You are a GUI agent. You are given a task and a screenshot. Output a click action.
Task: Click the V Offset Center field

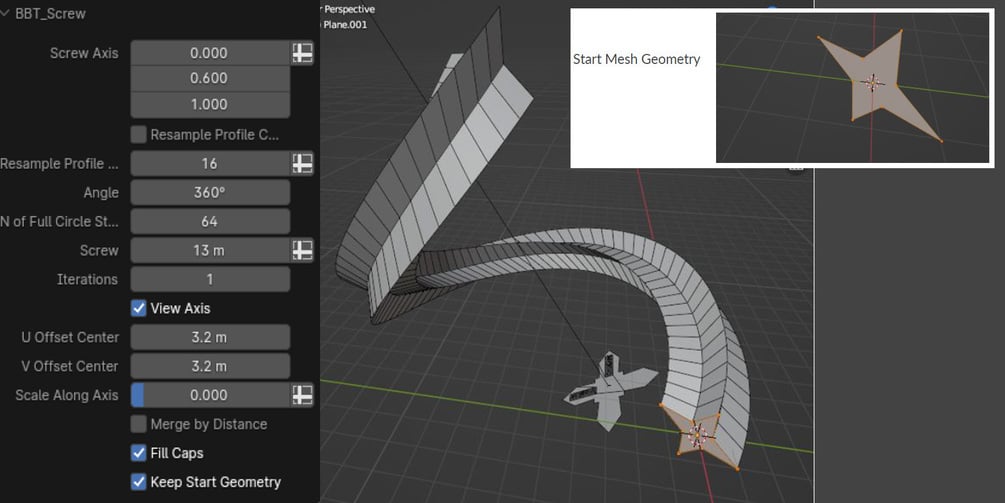(210, 366)
